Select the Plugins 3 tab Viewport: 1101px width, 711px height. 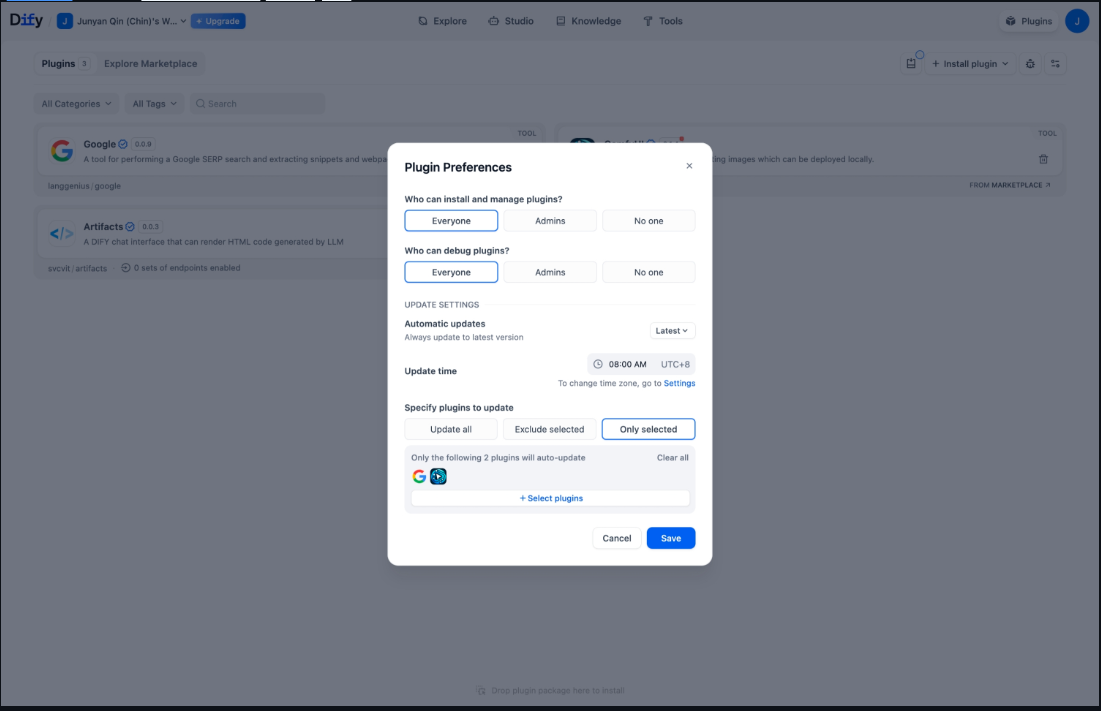pos(65,64)
